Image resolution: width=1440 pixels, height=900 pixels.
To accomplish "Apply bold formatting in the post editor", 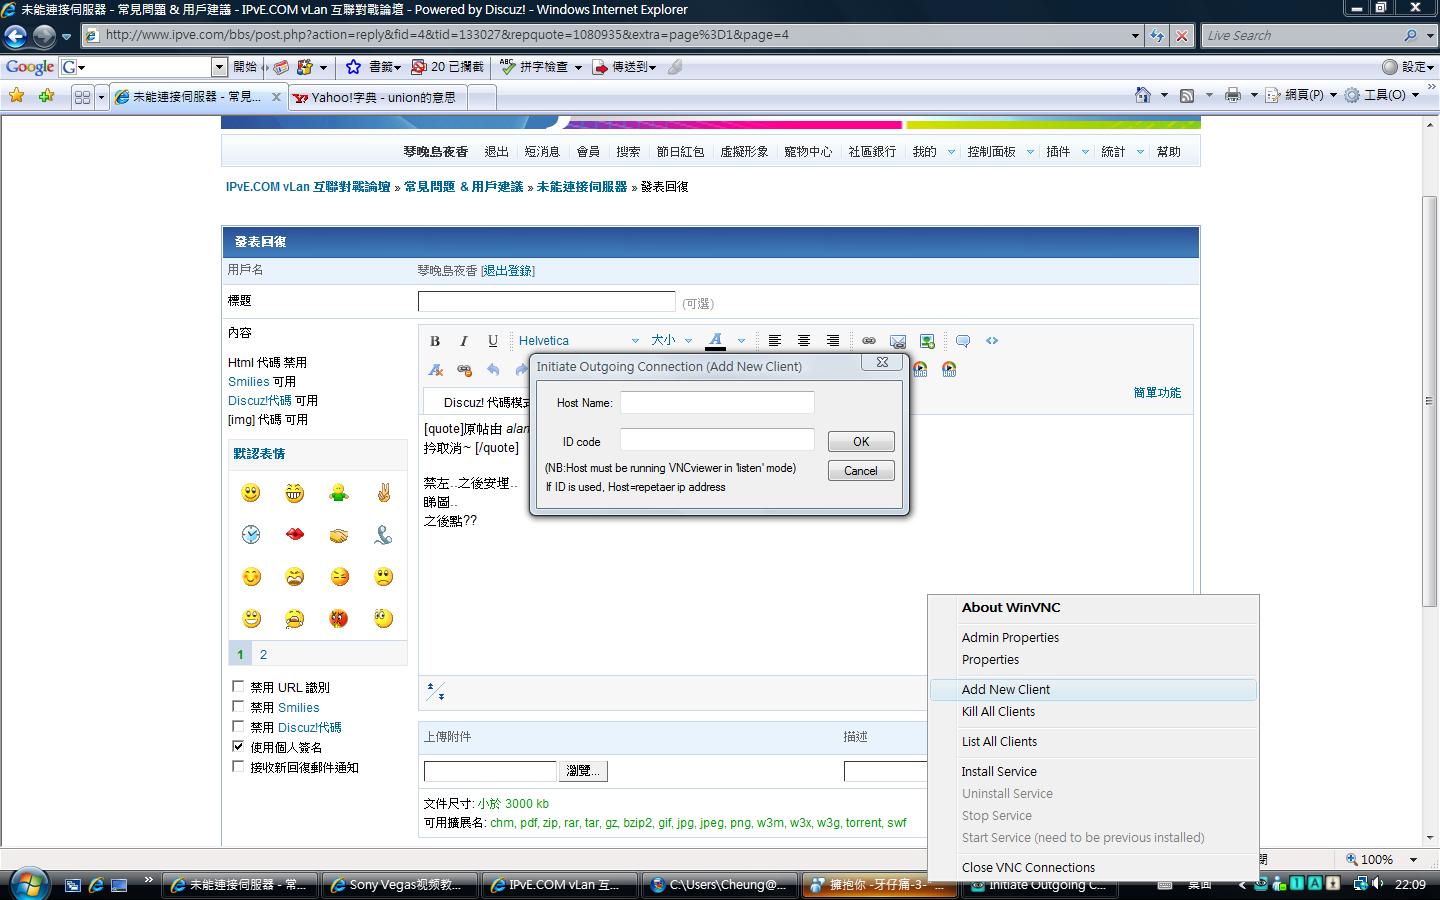I will pos(435,341).
